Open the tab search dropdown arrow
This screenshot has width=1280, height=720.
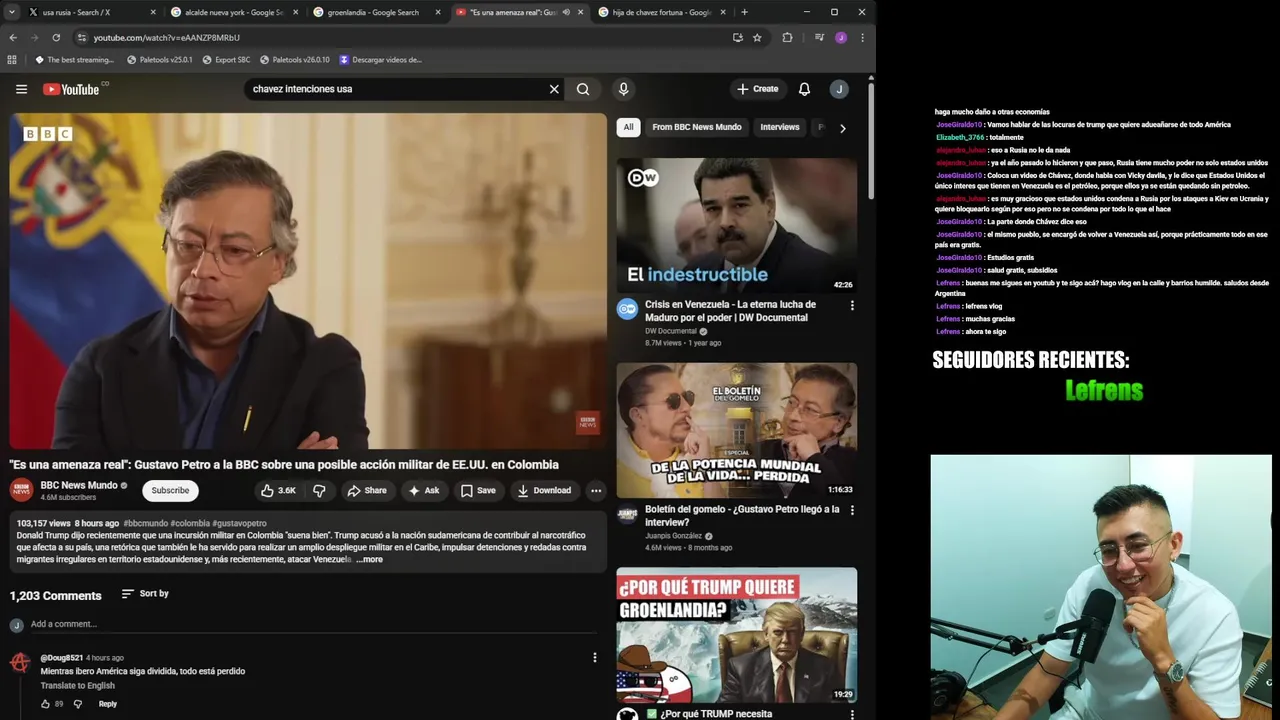click(x=11, y=12)
